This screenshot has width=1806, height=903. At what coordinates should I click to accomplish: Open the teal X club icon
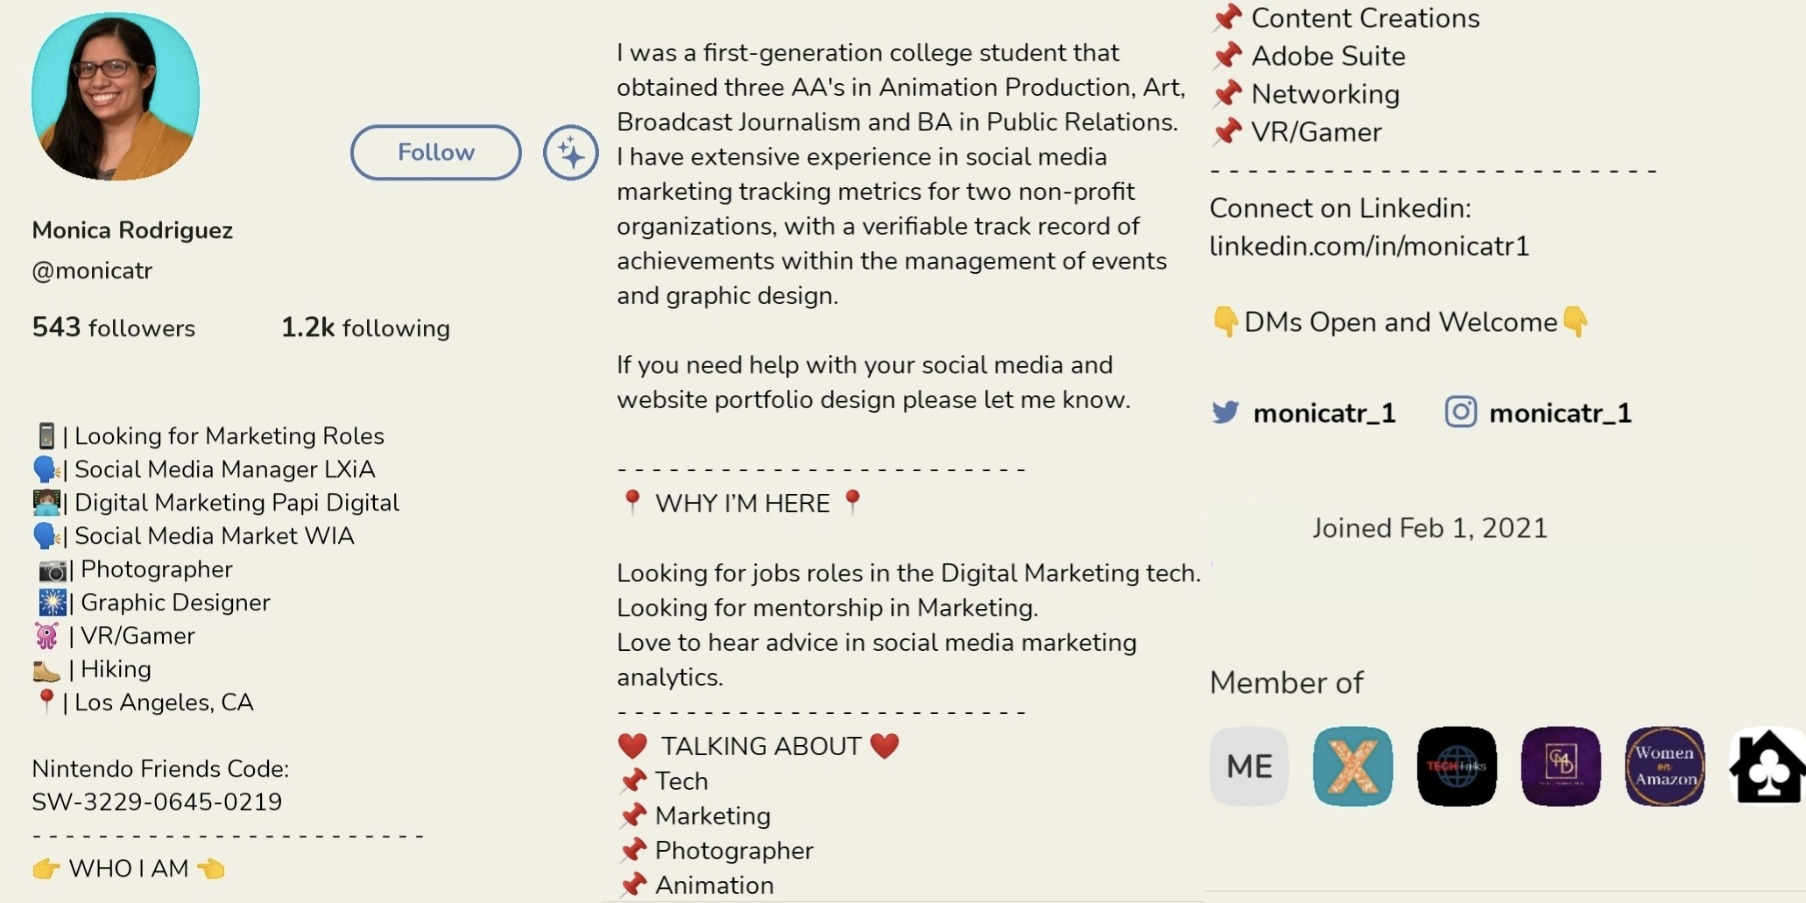tap(1352, 766)
